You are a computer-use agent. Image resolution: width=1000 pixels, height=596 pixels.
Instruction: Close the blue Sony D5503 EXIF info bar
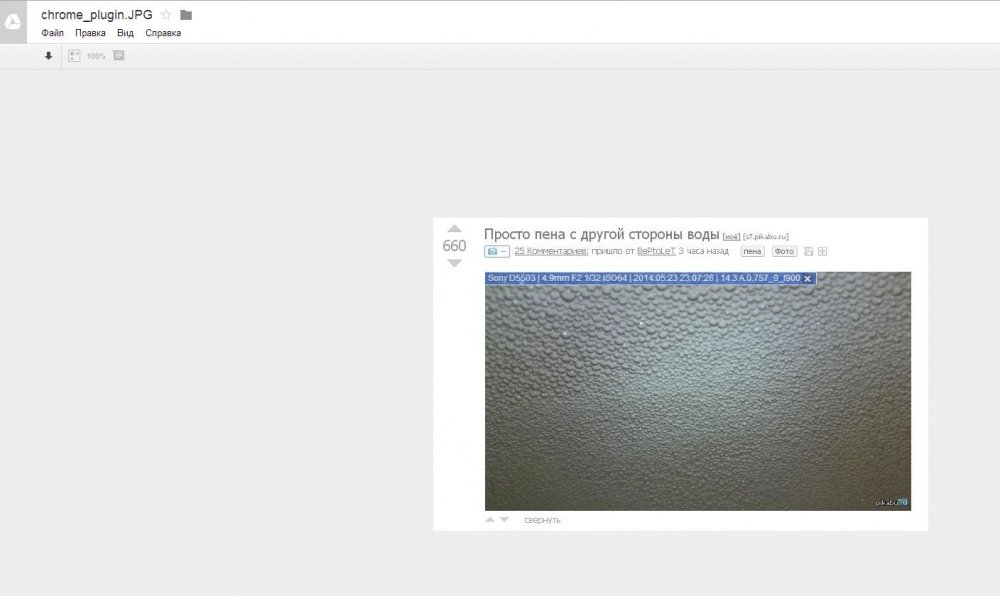pyautogui.click(x=807, y=279)
